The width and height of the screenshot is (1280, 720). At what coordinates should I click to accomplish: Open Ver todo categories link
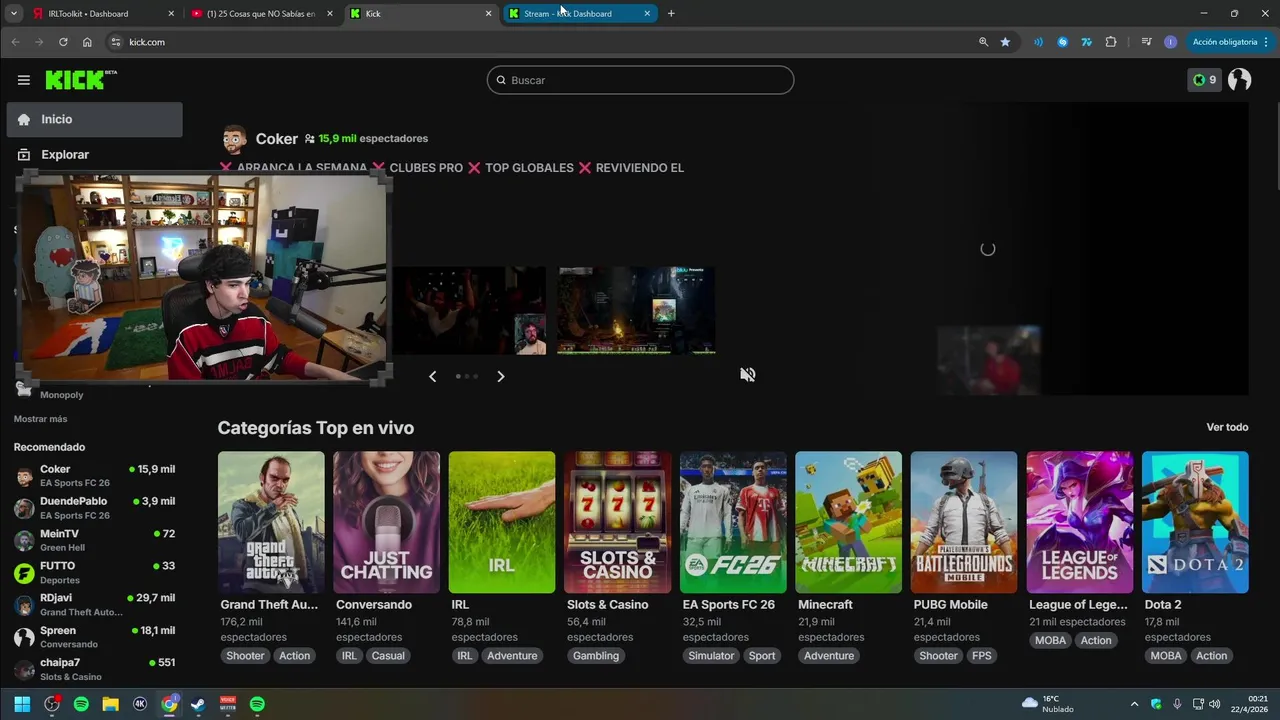coord(1227,427)
